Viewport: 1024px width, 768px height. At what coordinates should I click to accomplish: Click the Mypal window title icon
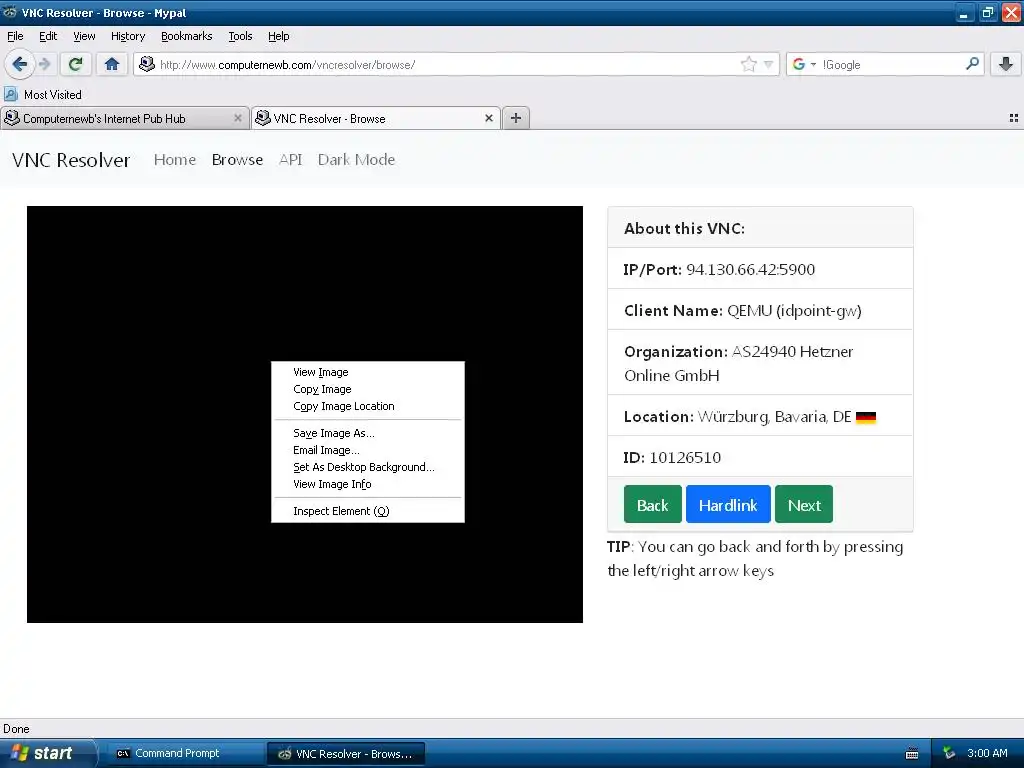10,12
